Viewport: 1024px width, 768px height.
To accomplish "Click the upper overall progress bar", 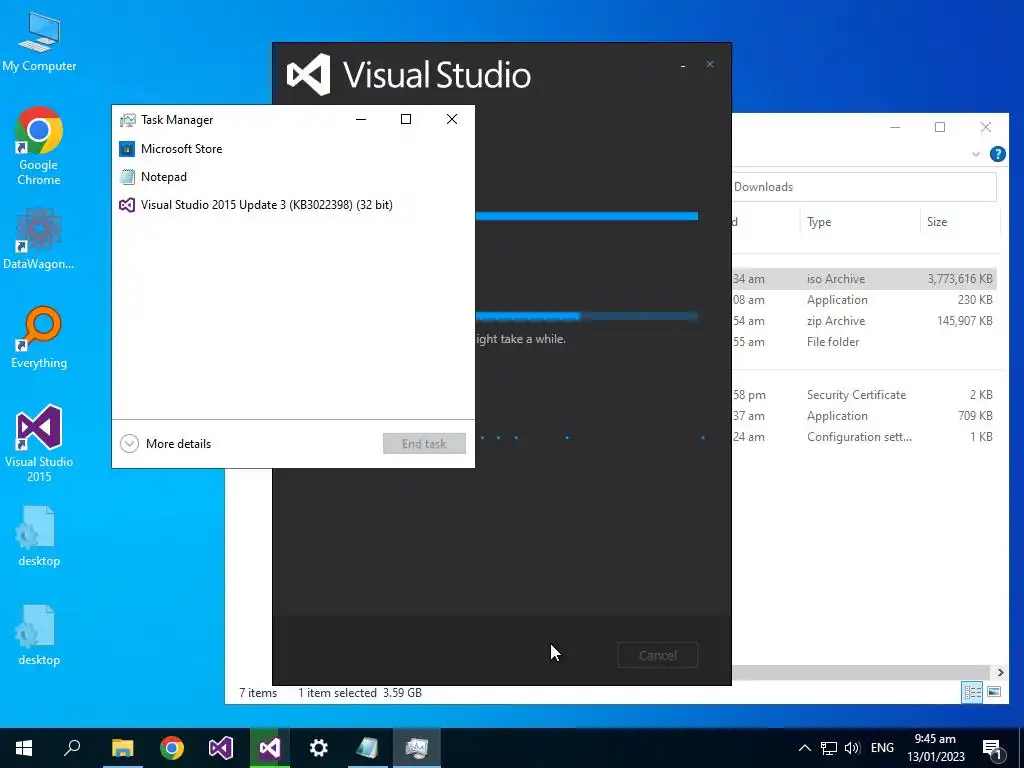I will click(586, 216).
